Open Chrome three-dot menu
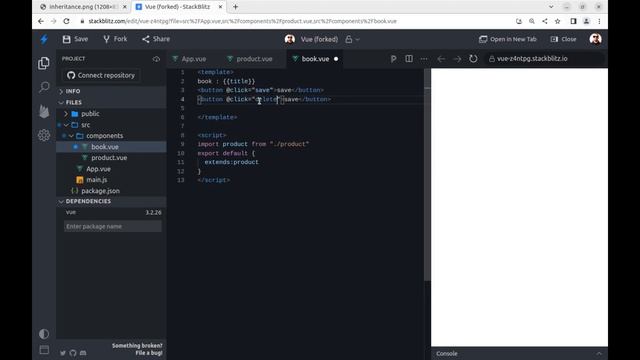 click(x=599, y=21)
